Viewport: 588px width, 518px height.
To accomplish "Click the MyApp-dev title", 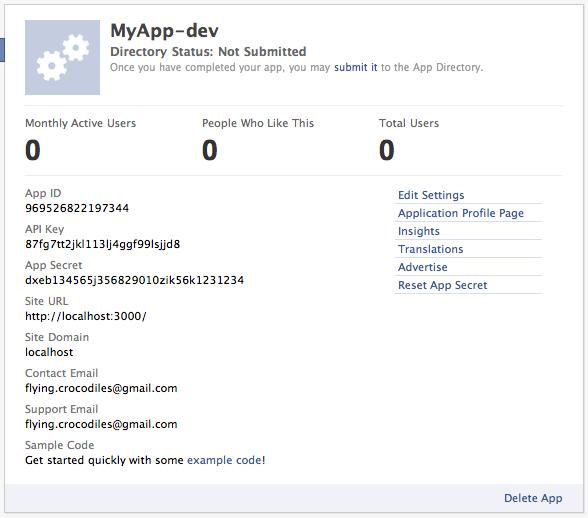I will point(164,31).
